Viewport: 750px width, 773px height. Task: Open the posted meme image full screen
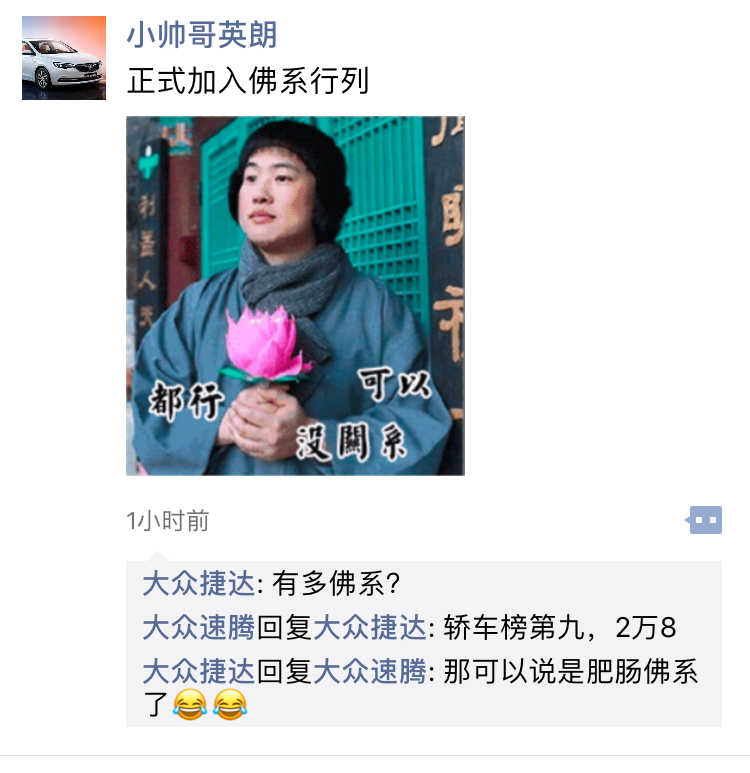(295, 296)
